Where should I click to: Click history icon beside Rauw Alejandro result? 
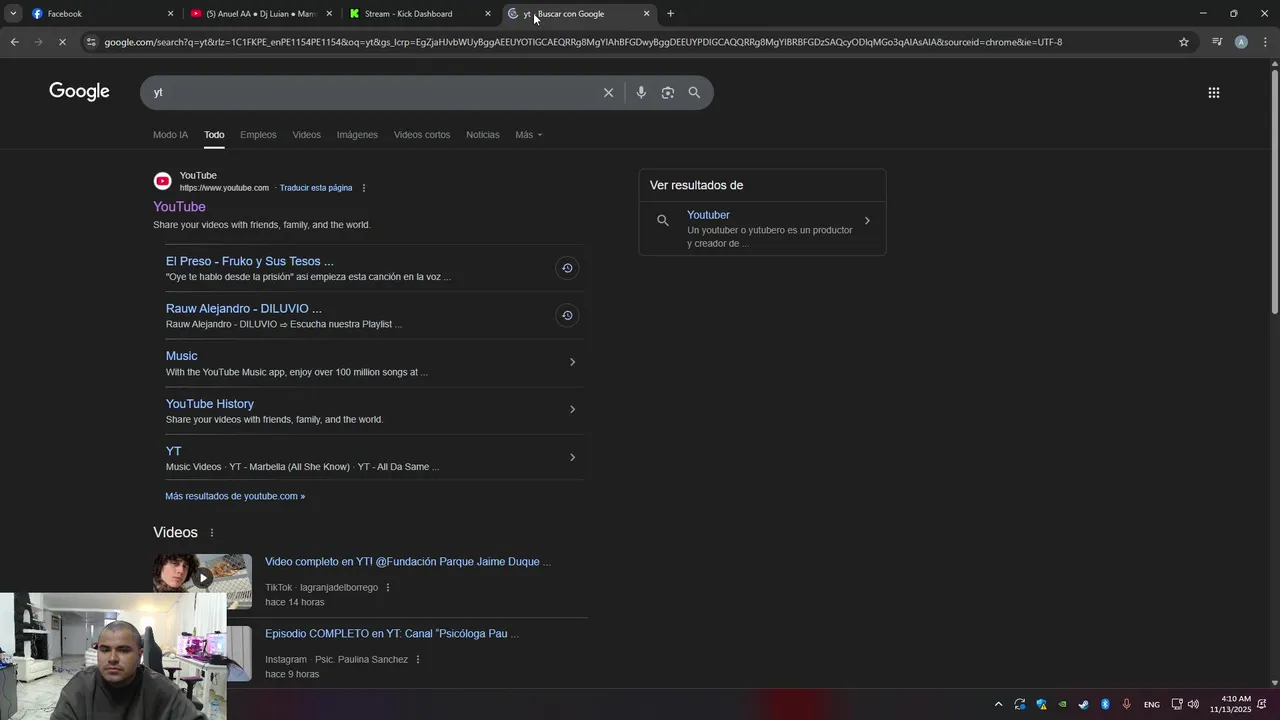click(567, 315)
